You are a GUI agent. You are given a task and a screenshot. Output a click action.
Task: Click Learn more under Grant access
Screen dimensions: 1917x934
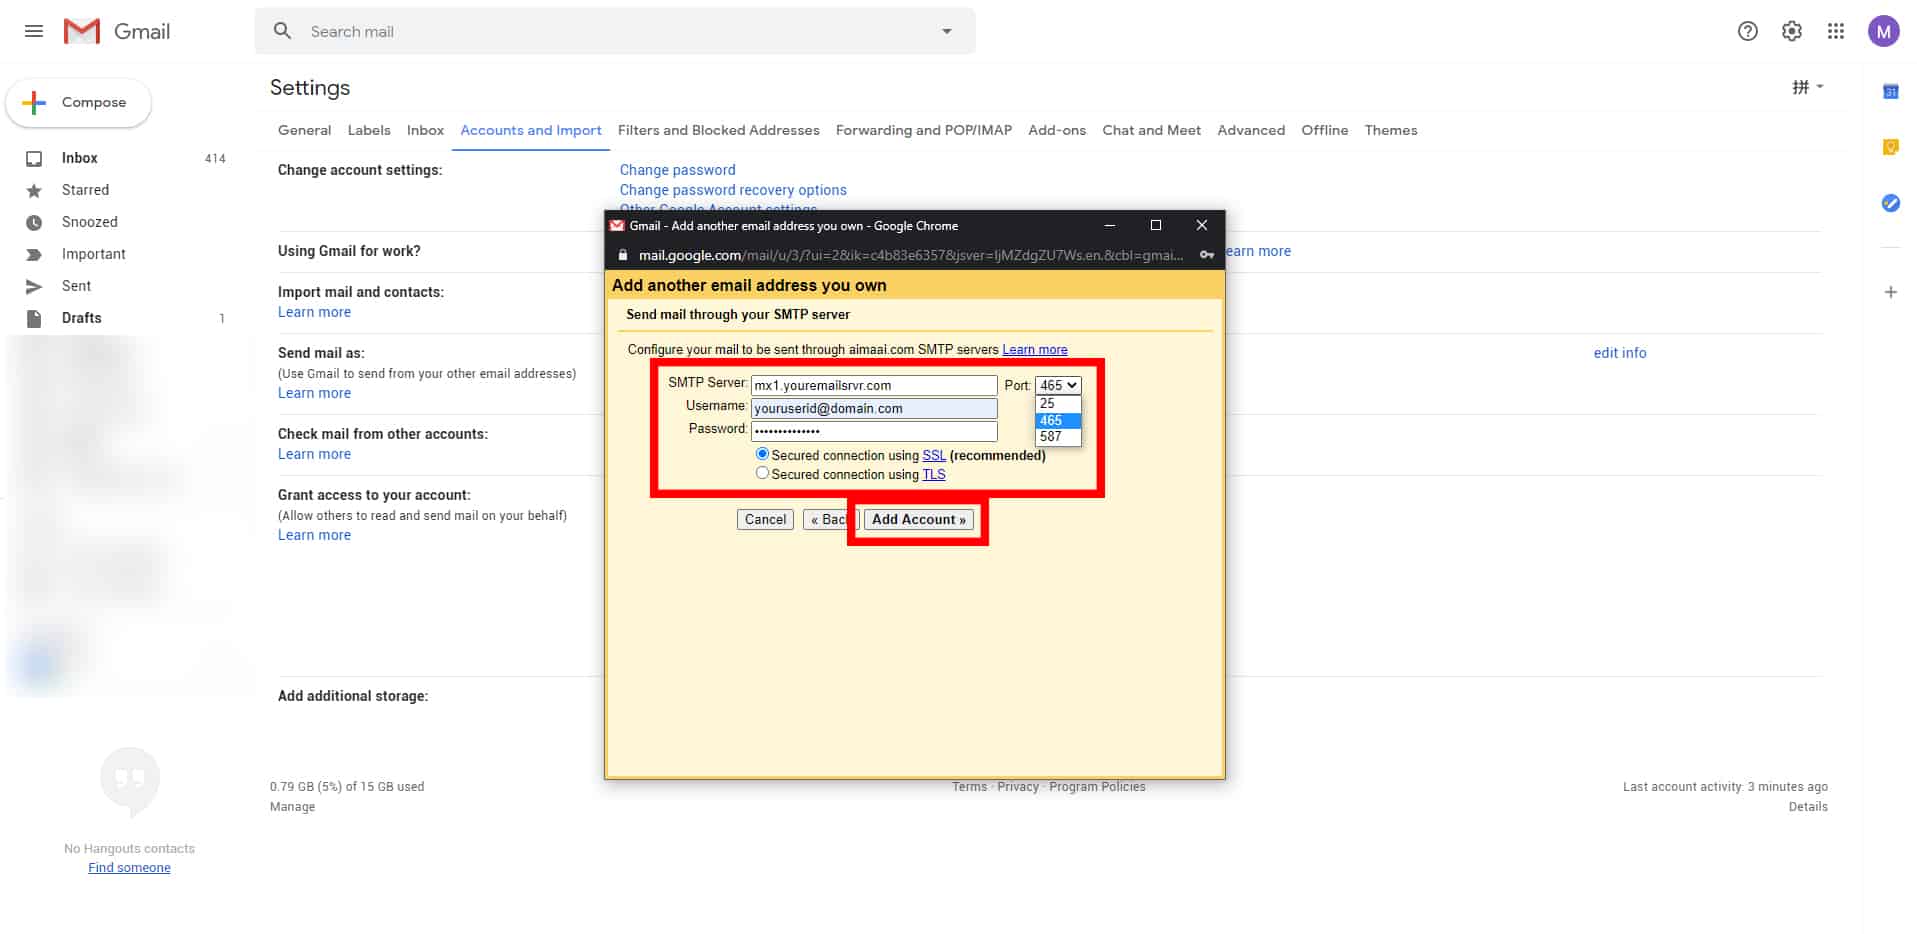coord(314,535)
